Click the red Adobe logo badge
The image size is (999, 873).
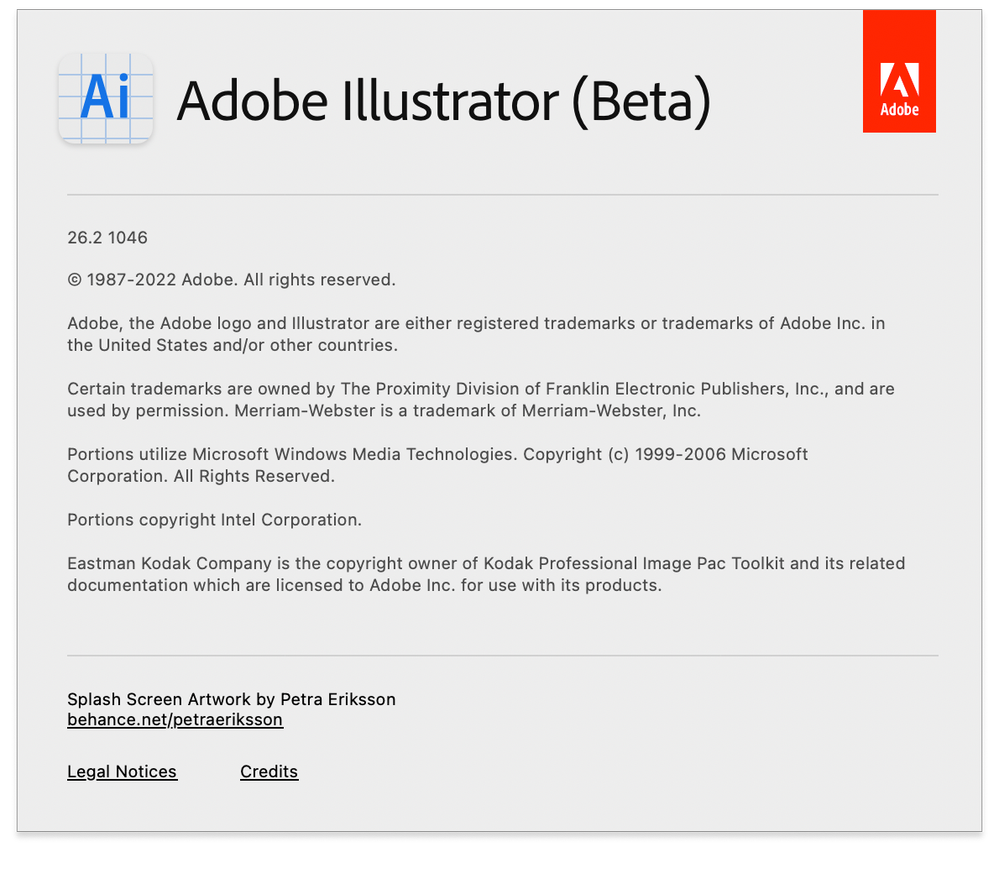pos(899,71)
